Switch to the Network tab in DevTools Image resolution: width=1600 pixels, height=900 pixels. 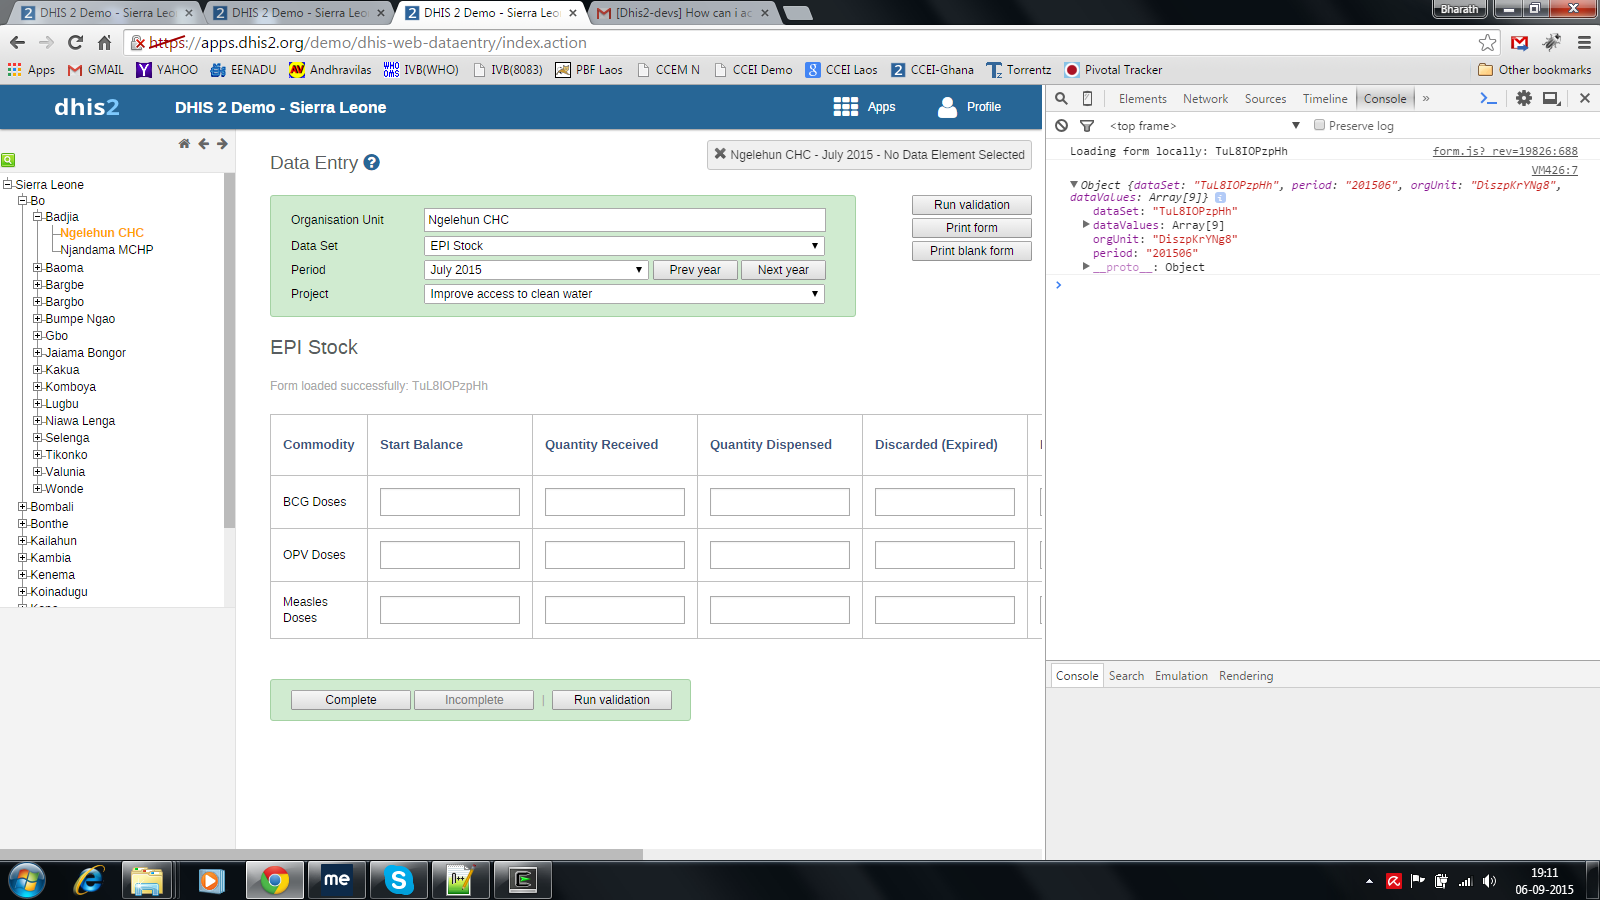1205,99
